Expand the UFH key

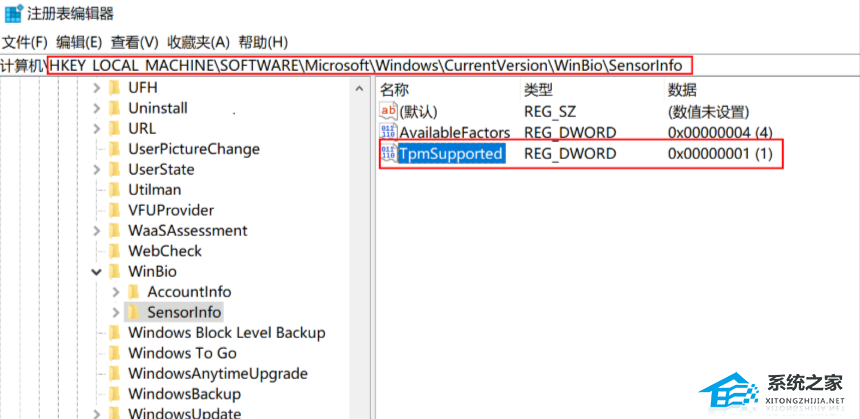(97, 88)
